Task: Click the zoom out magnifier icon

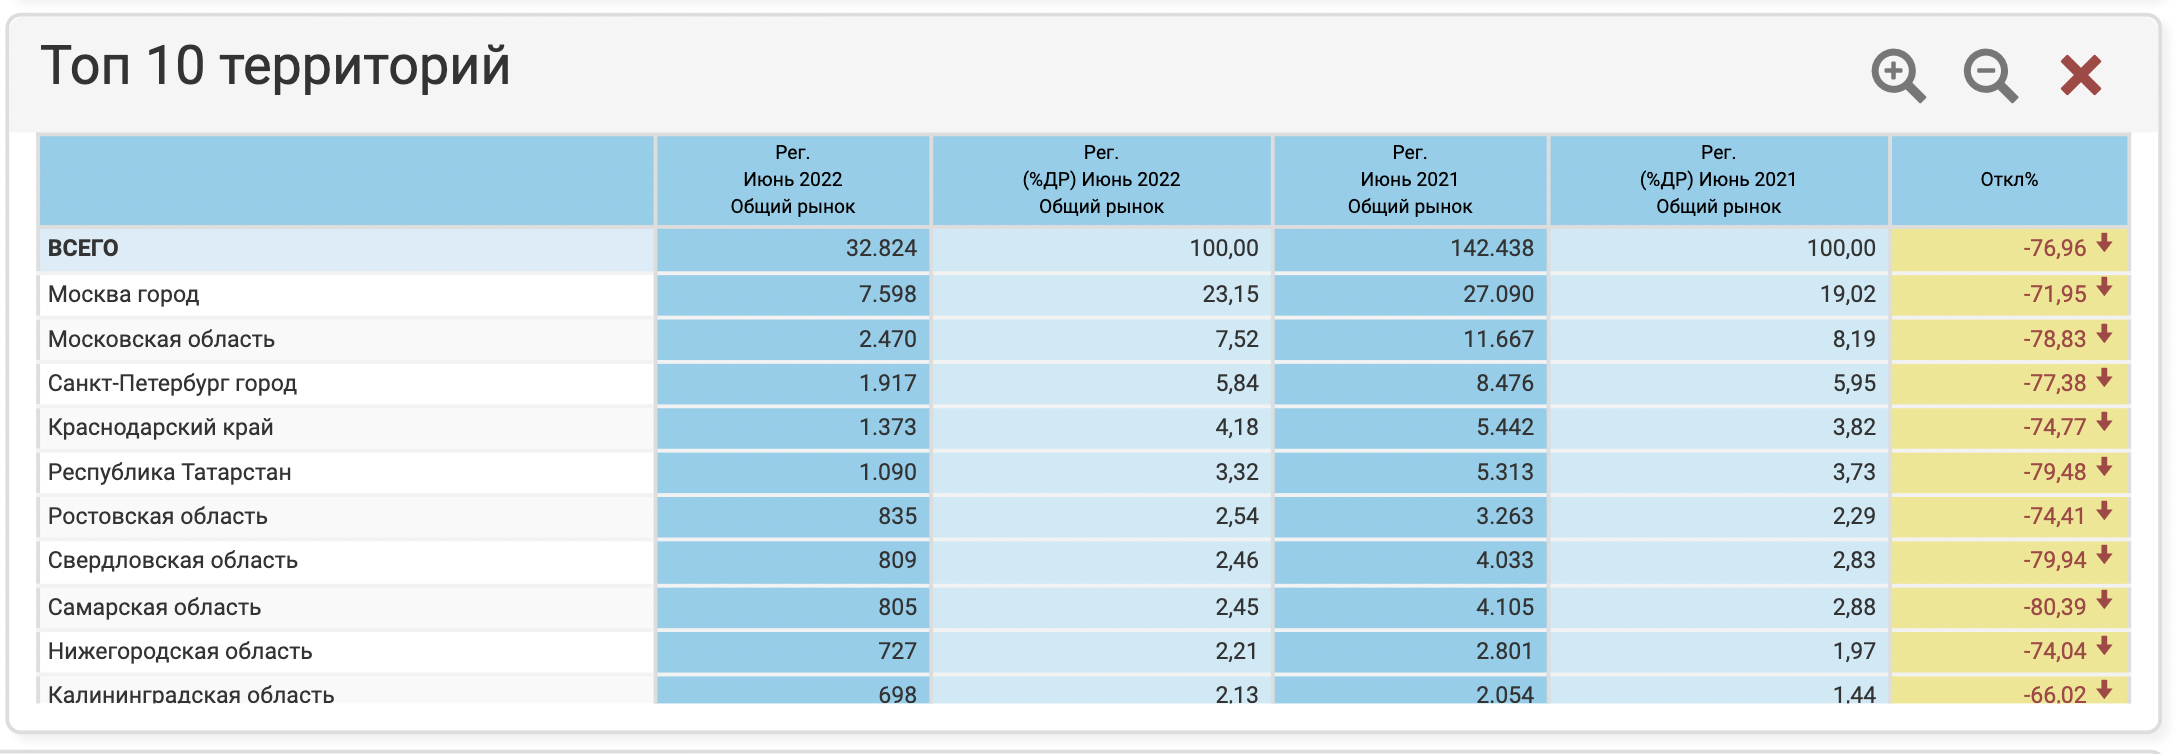Action: pyautogui.click(x=1989, y=75)
